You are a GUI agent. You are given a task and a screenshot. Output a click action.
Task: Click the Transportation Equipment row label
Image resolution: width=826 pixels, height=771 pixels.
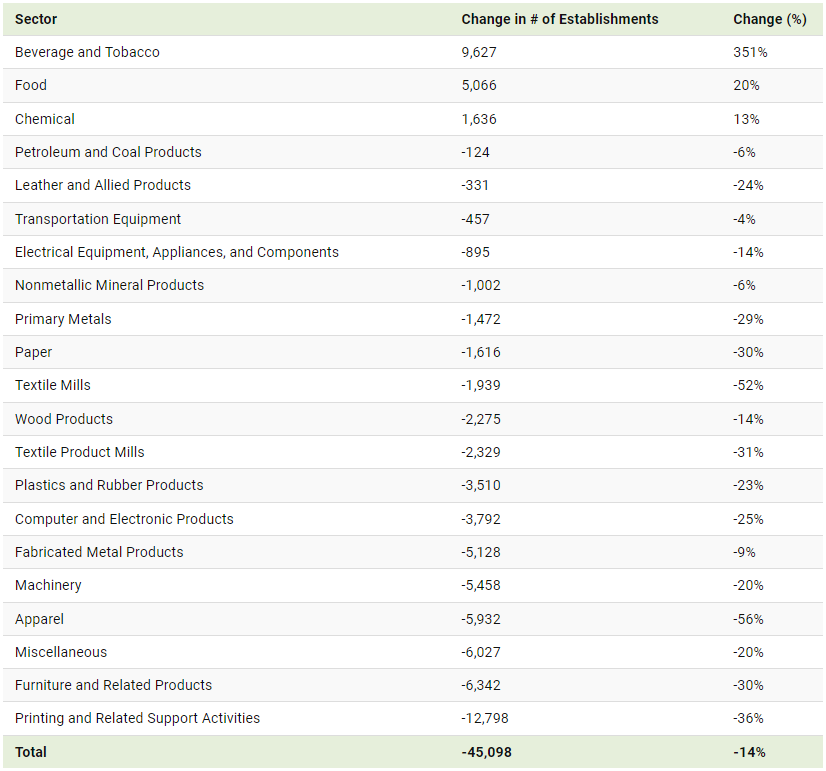98,219
